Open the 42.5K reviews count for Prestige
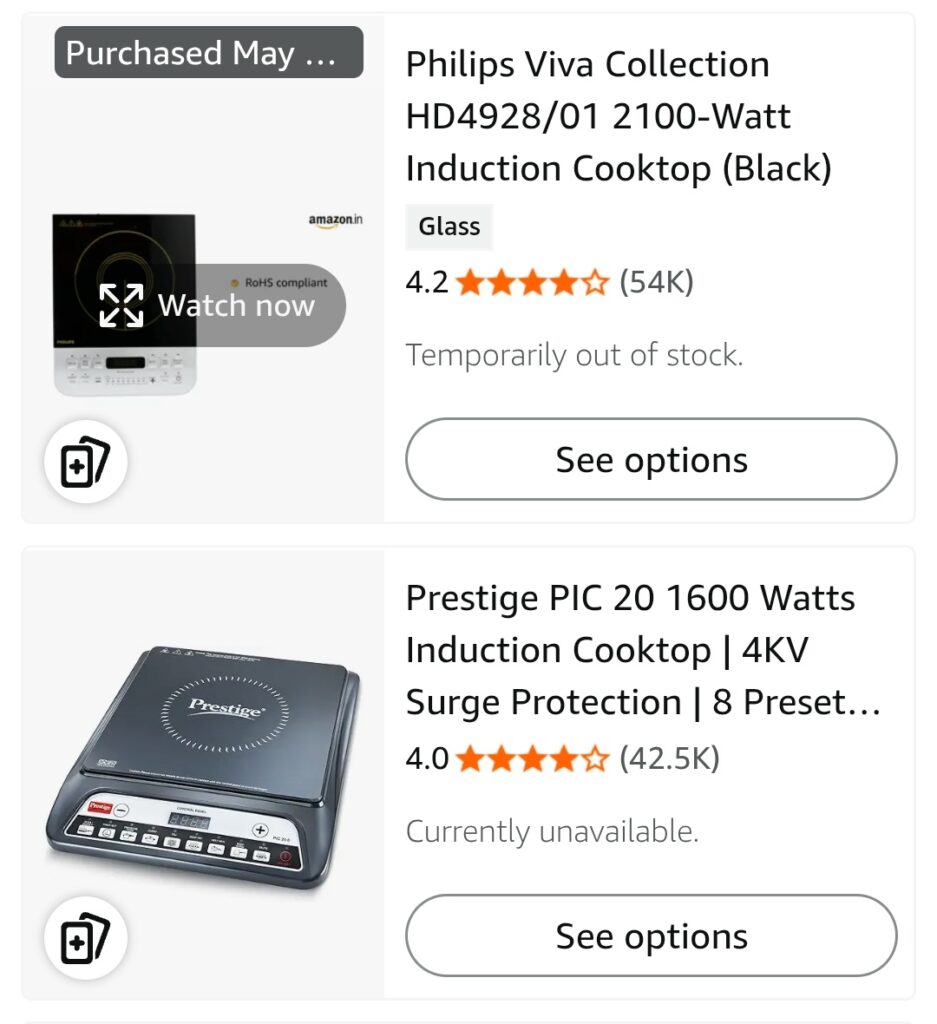937x1024 pixels. point(669,759)
